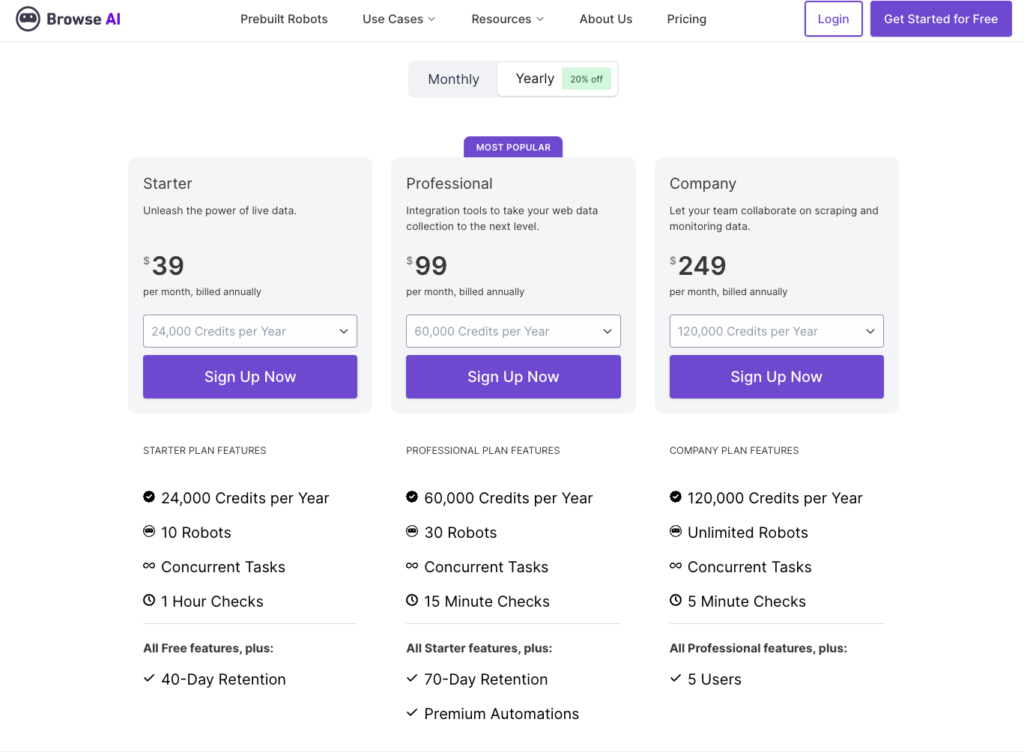Click the clock icon beside 1 Hour Checks
The height and width of the screenshot is (752, 1024).
[149, 600]
